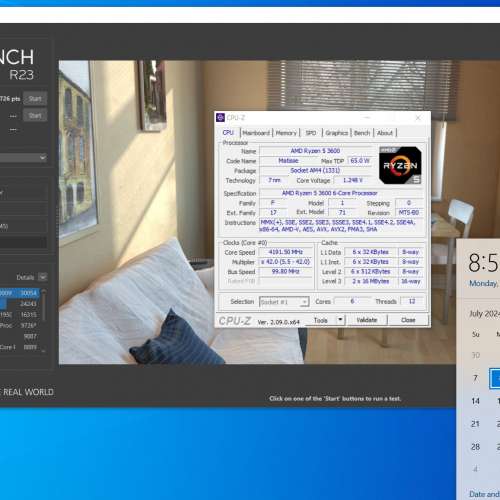Click the Instructions text box in CPU-Z
The image size is (500, 500).
(x=341, y=226)
